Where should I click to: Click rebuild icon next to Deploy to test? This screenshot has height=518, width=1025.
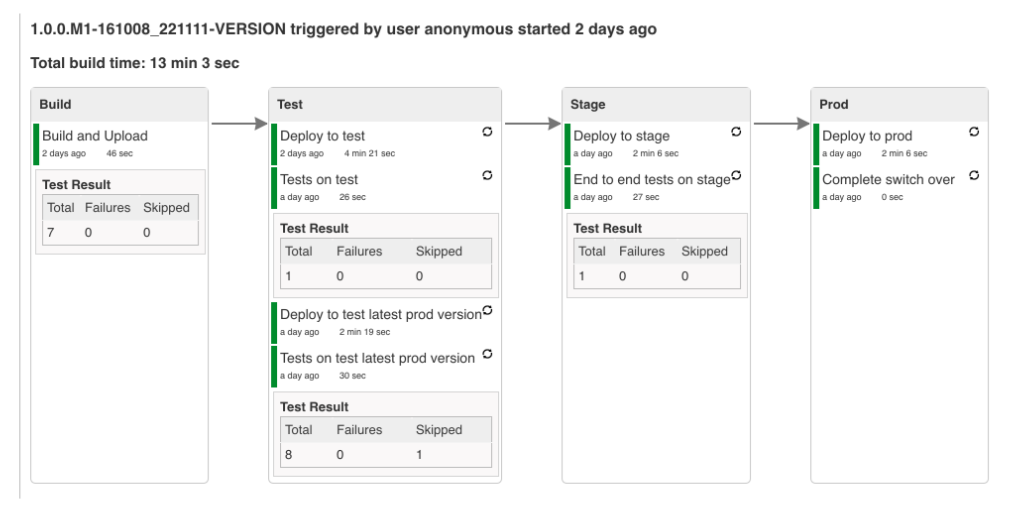click(x=487, y=132)
